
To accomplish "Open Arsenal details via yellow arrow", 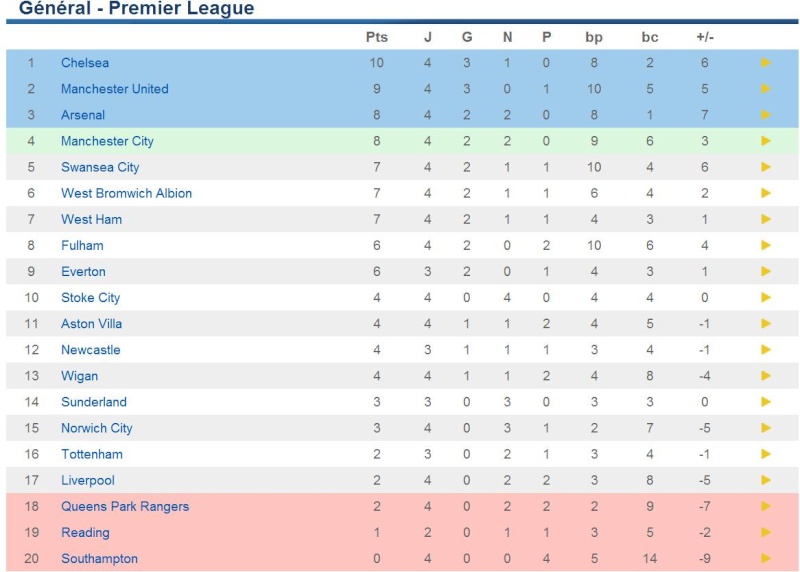I will point(765,115).
